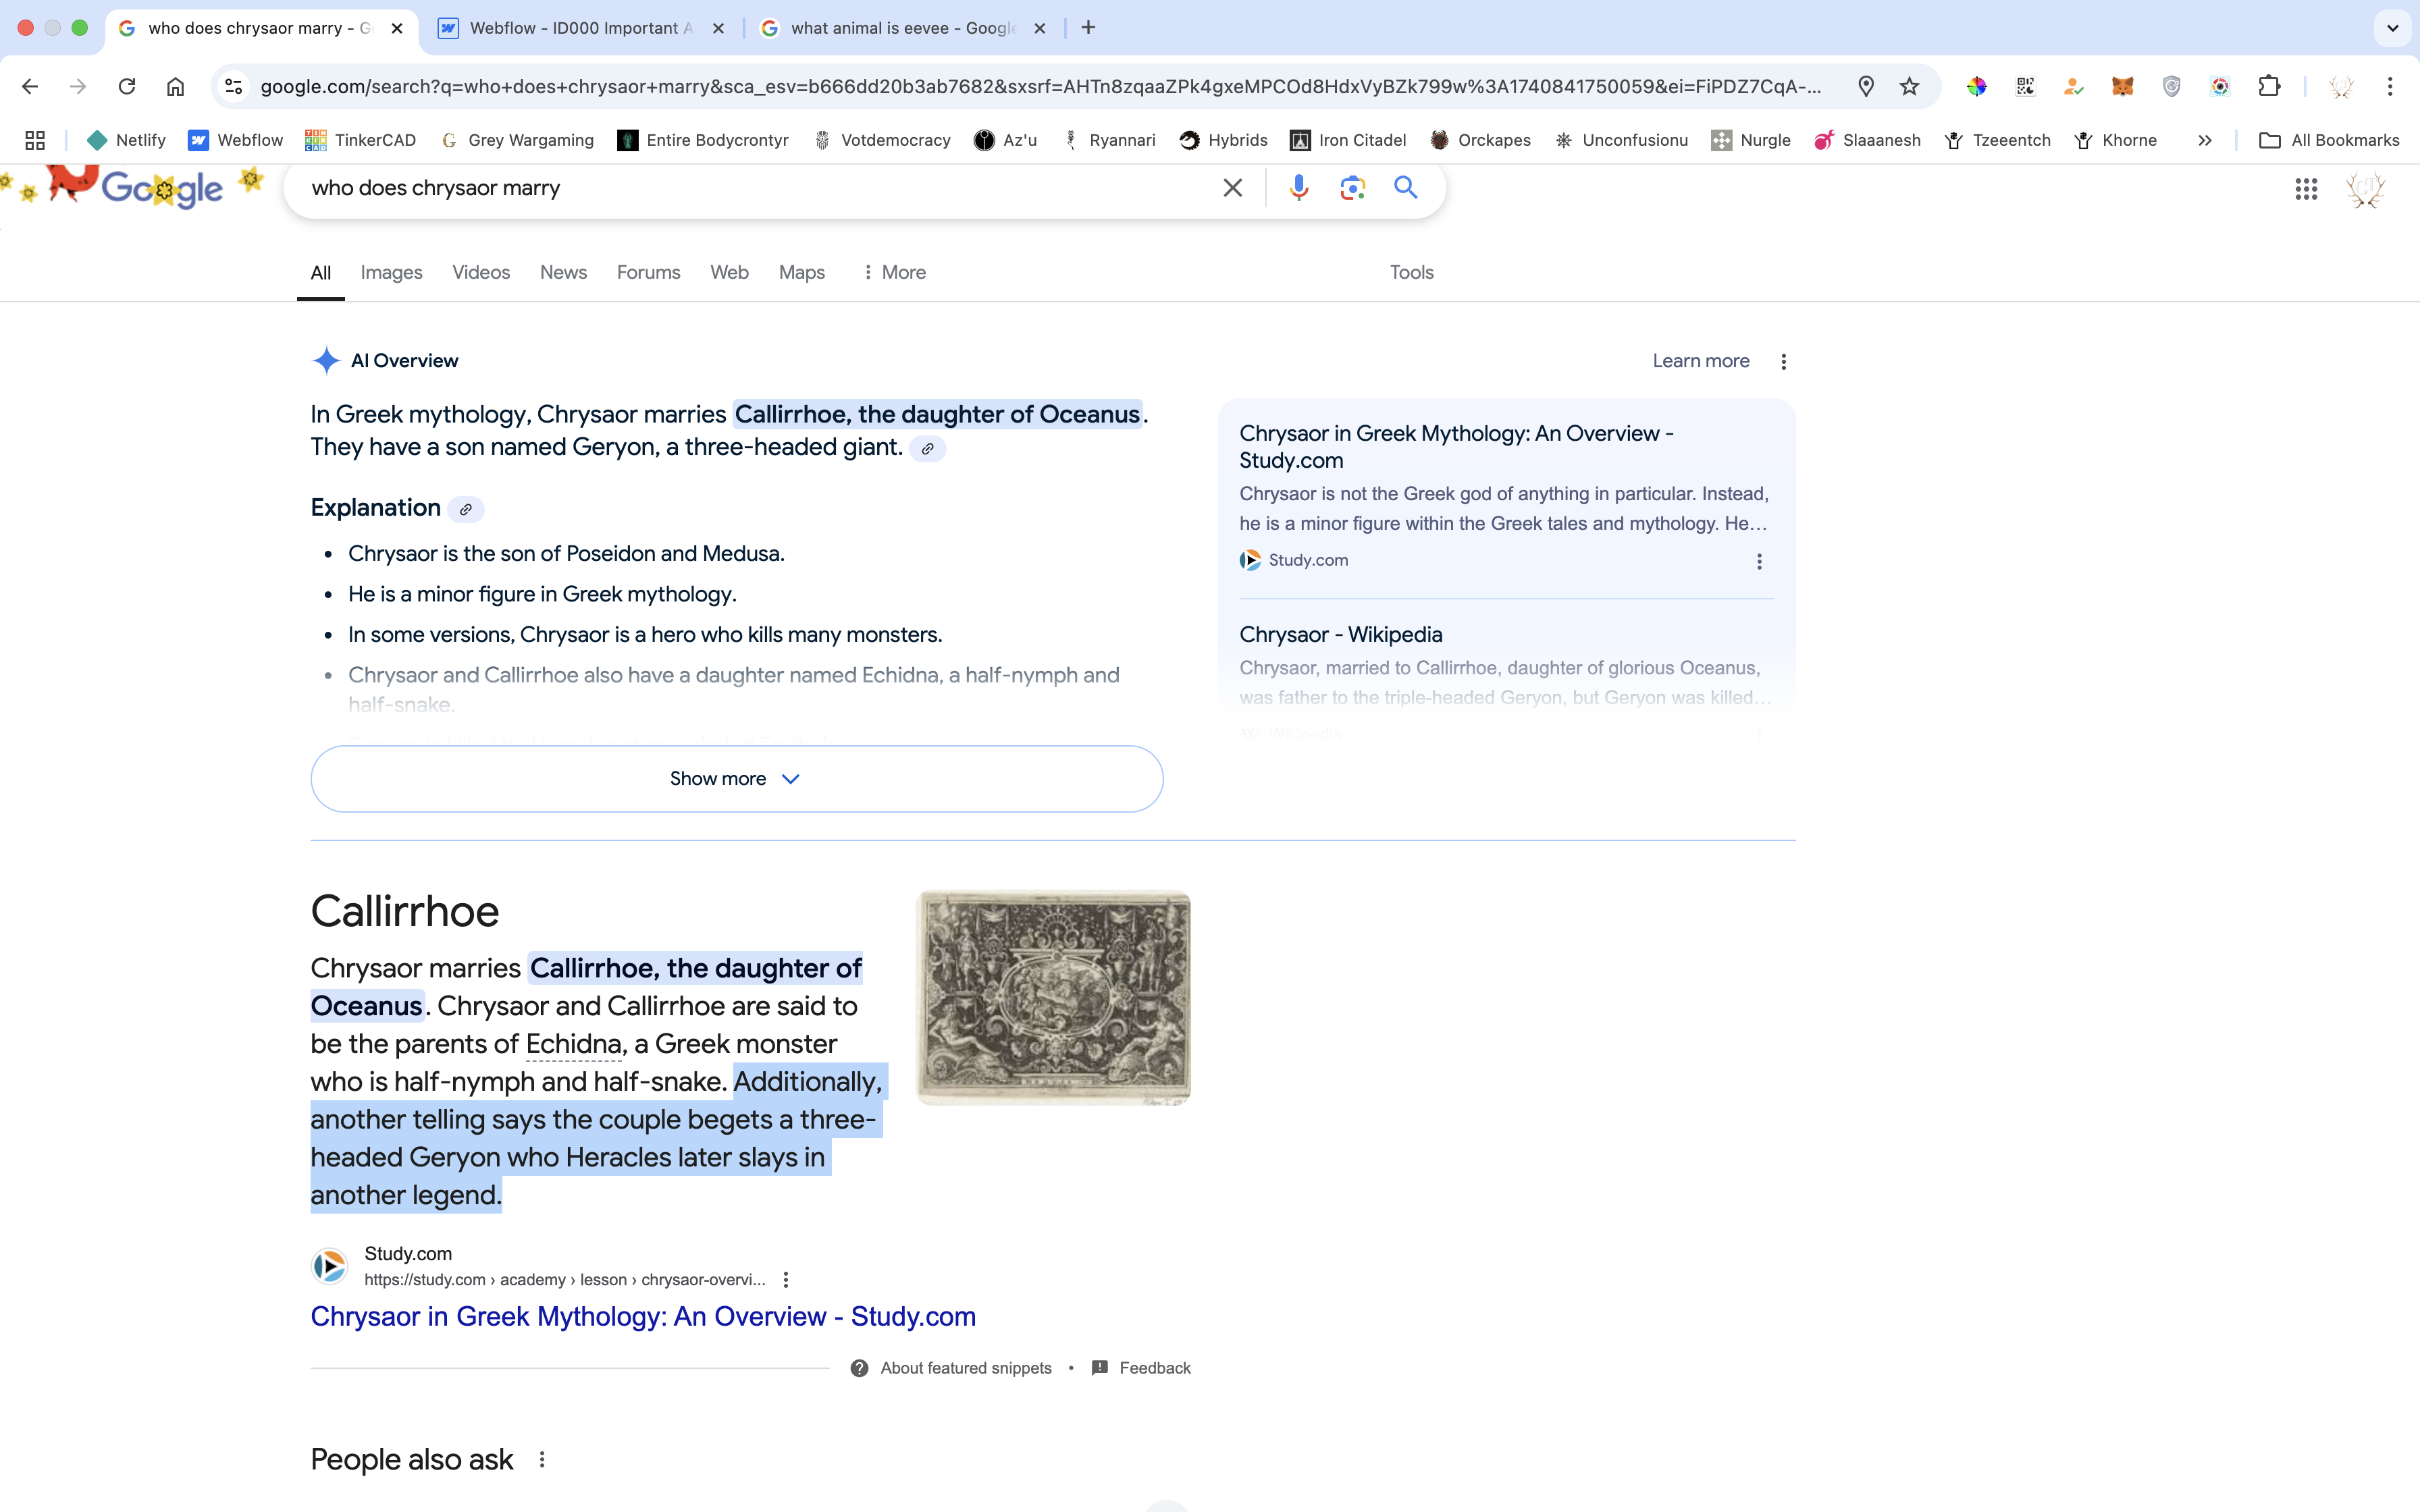Clear the search box text
This screenshot has height=1512, width=2420.
[1232, 188]
